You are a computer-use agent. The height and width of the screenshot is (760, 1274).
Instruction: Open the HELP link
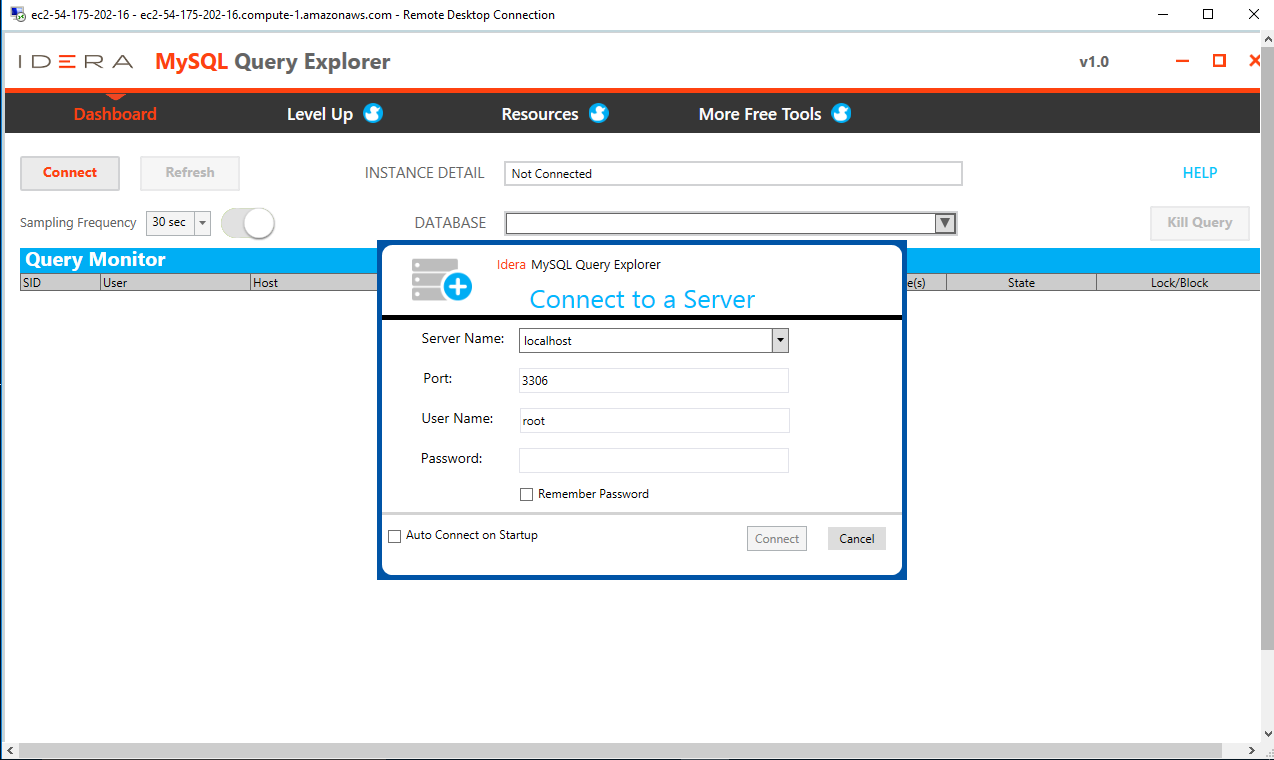point(1199,172)
